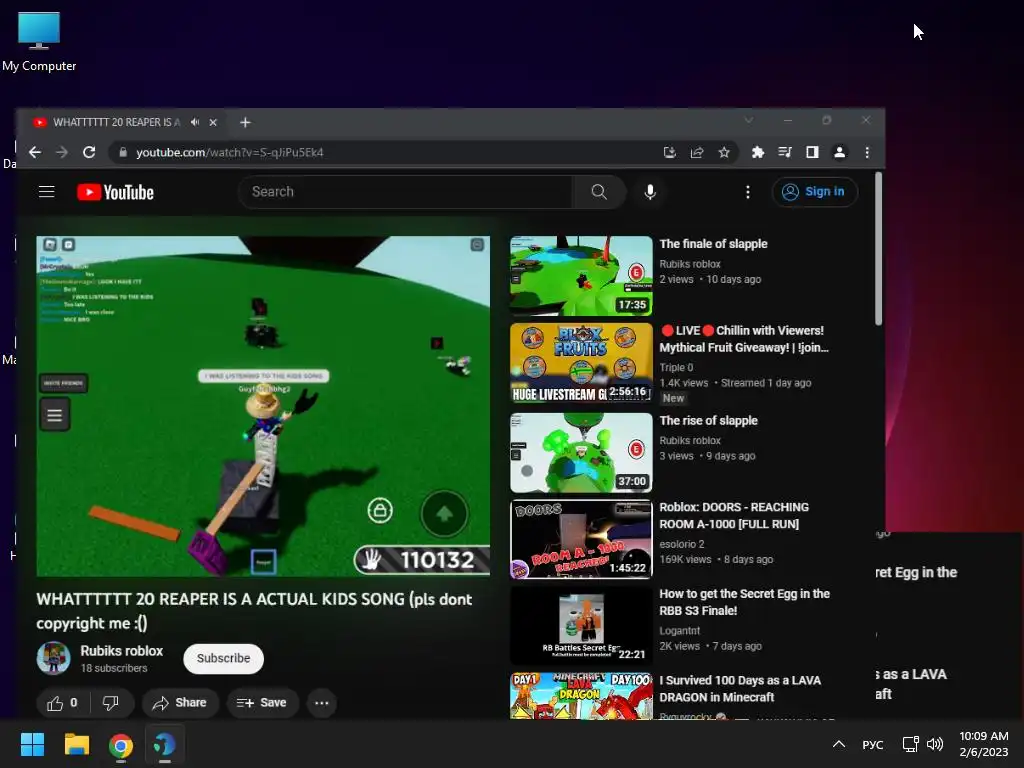The width and height of the screenshot is (1024, 768).
Task: Click the page vertical scrollbar
Action: [x=878, y=248]
